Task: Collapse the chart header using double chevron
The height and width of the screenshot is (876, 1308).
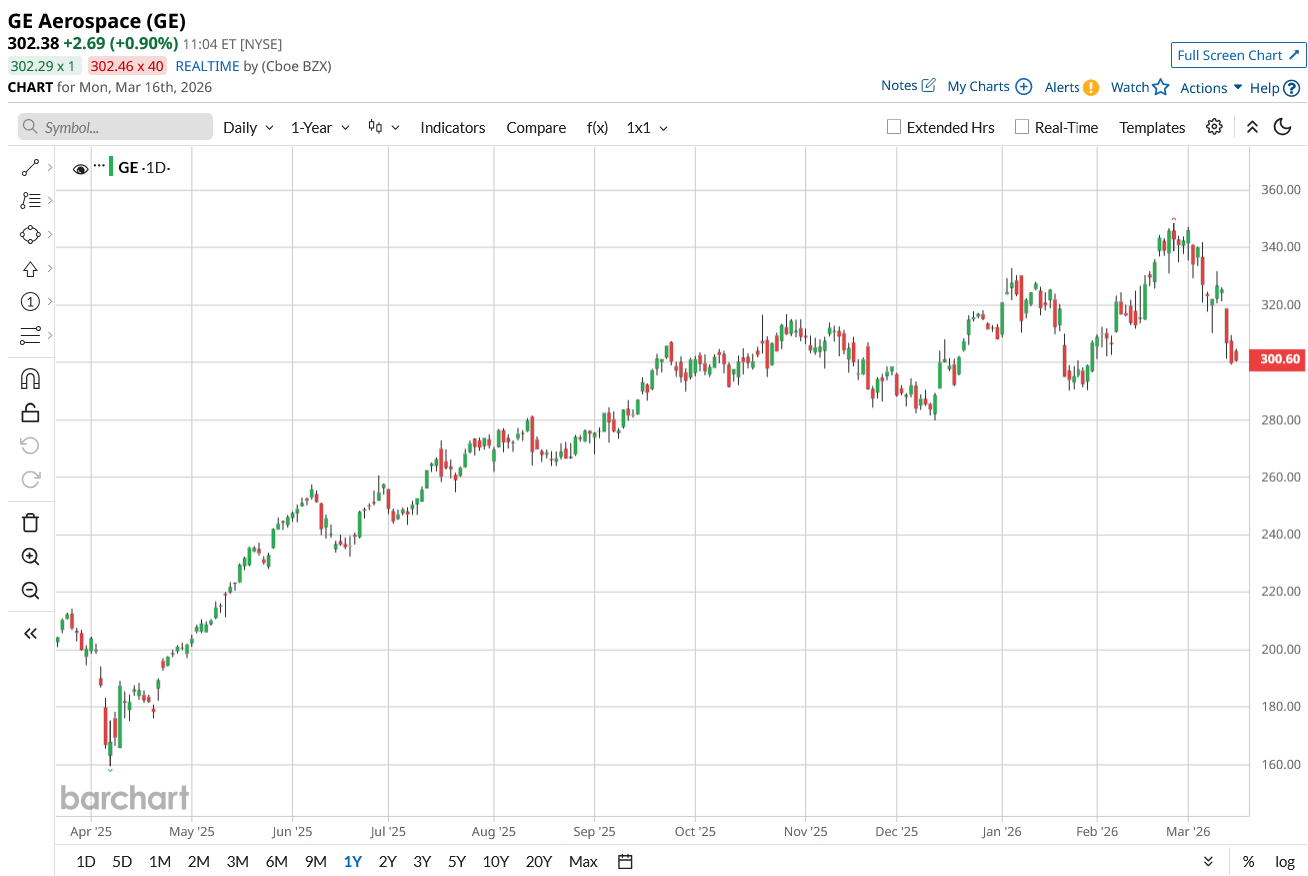Action: point(1252,127)
